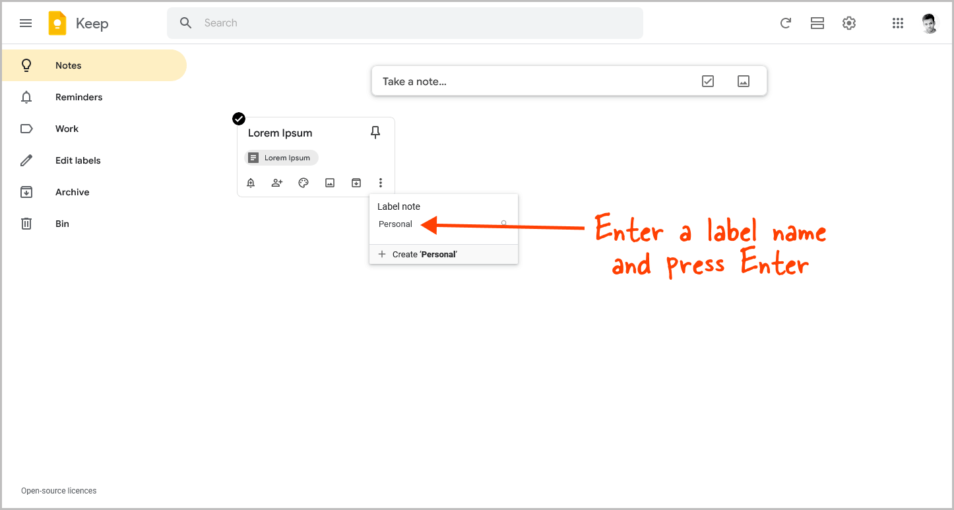This screenshot has height=510, width=954.
Task: Open the note's three-dot more menu
Action: click(381, 183)
